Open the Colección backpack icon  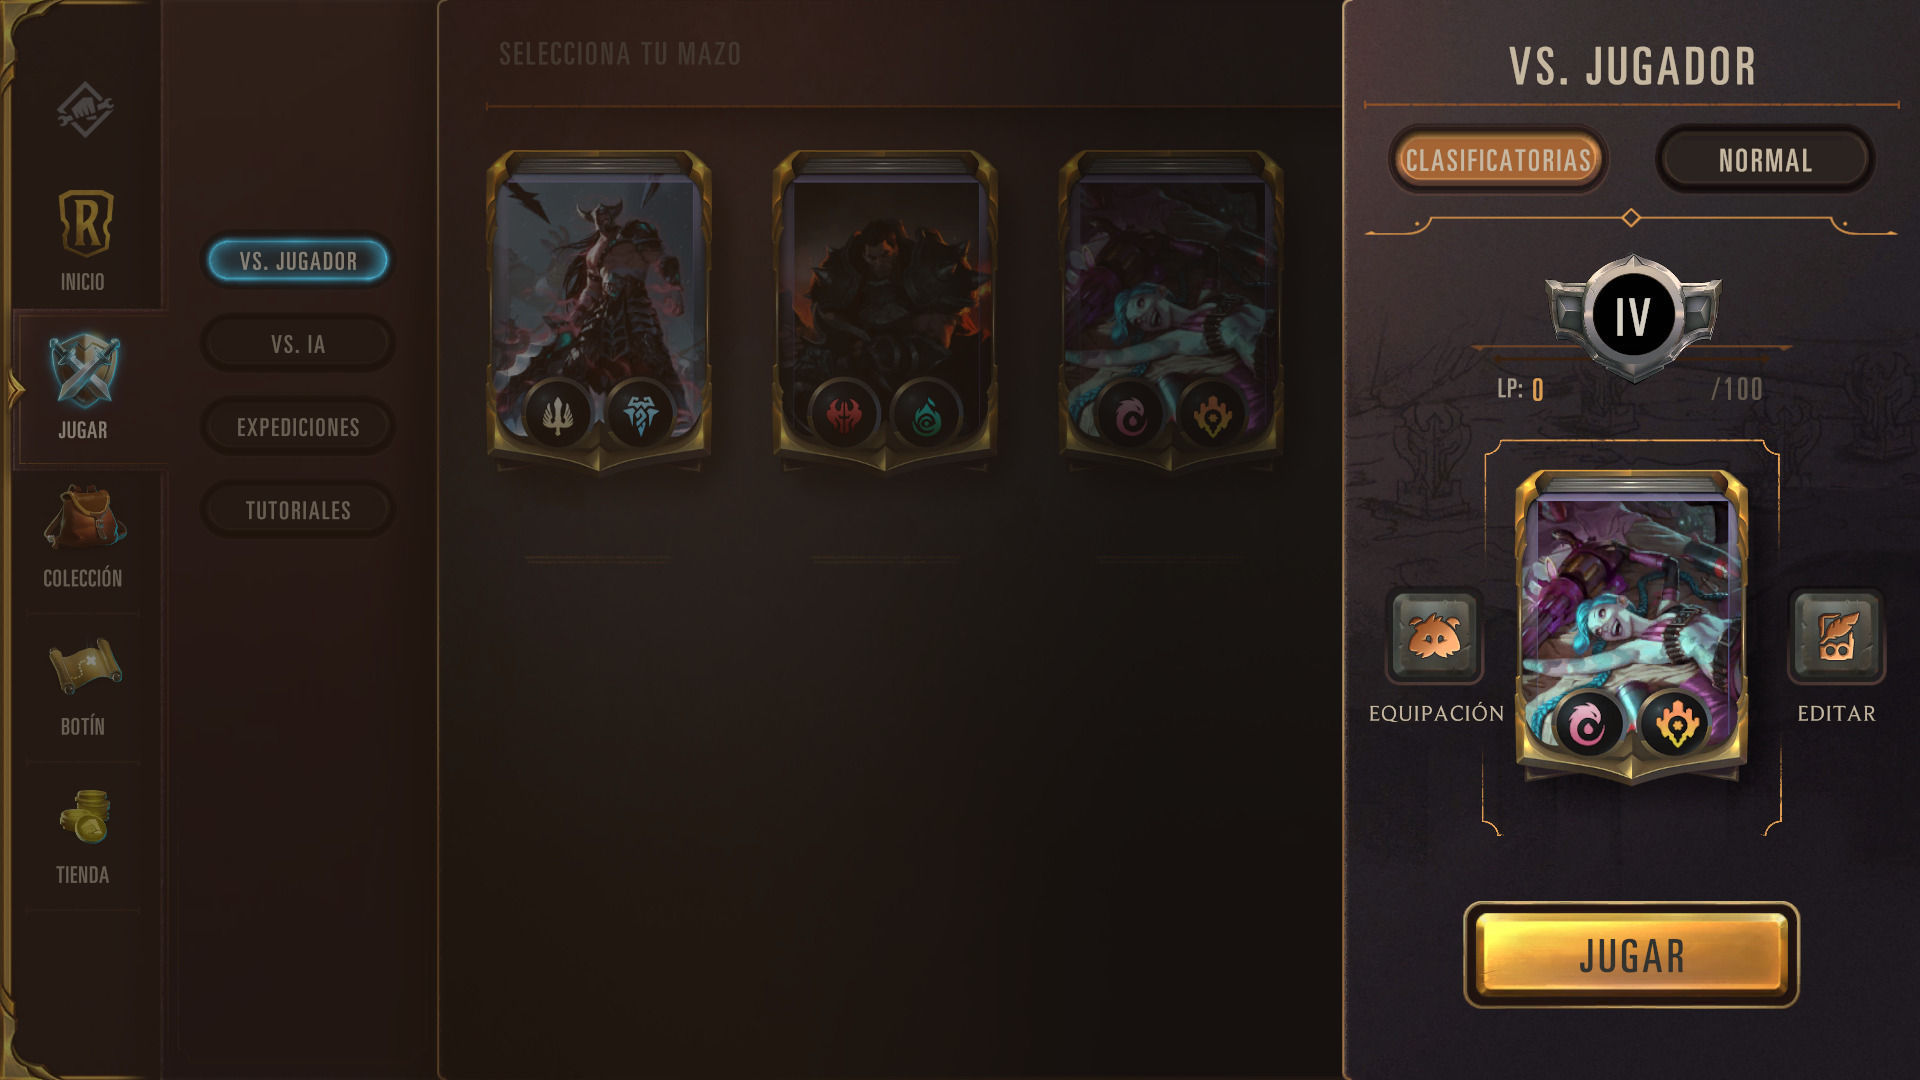coord(83,518)
